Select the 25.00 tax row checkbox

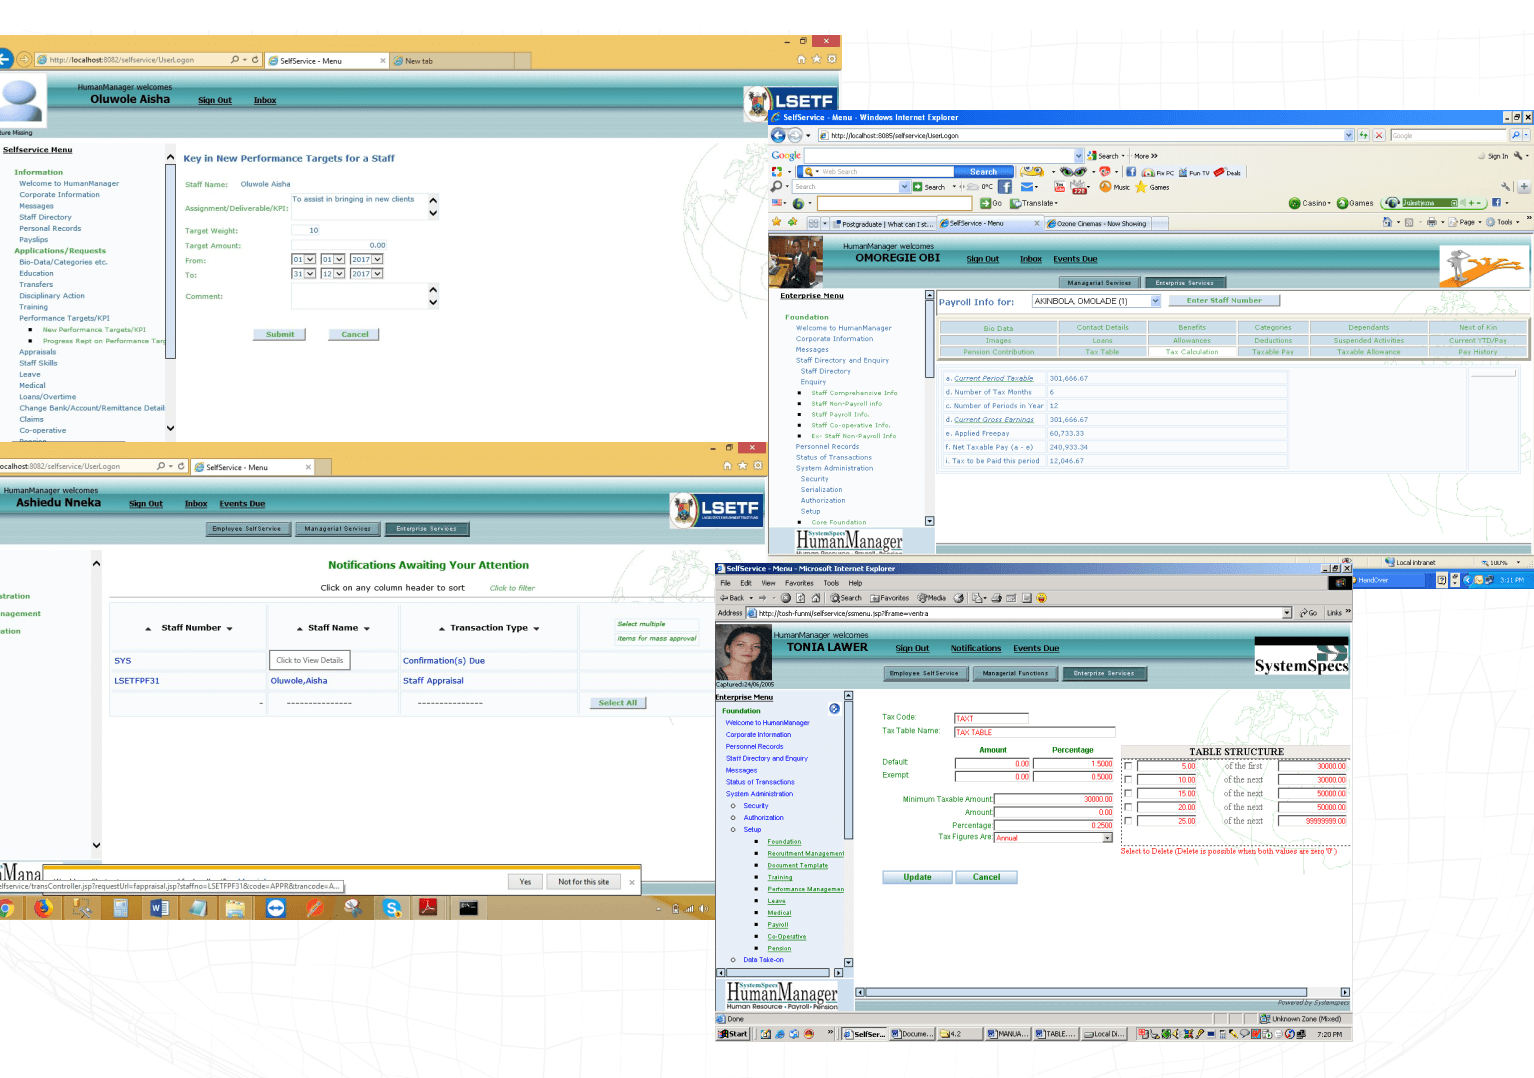(1128, 821)
